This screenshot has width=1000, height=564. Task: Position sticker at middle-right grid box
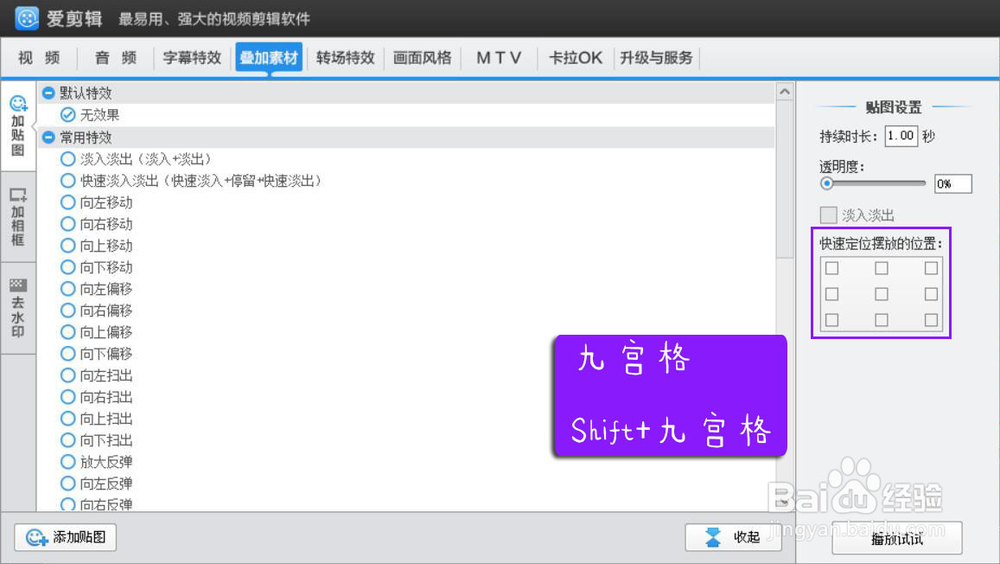coord(931,294)
